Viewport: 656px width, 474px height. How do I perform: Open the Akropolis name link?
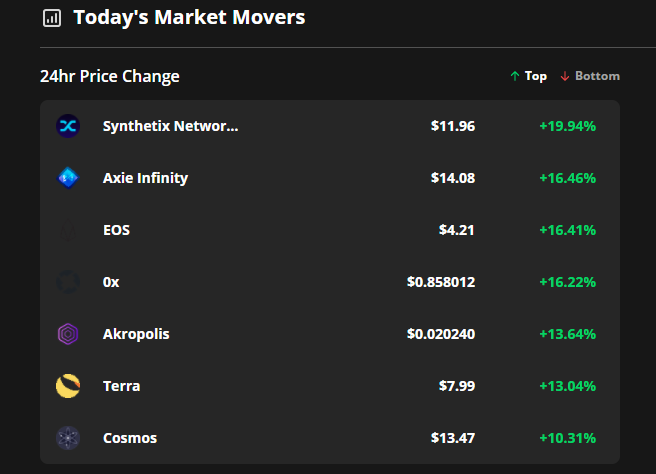(x=136, y=334)
